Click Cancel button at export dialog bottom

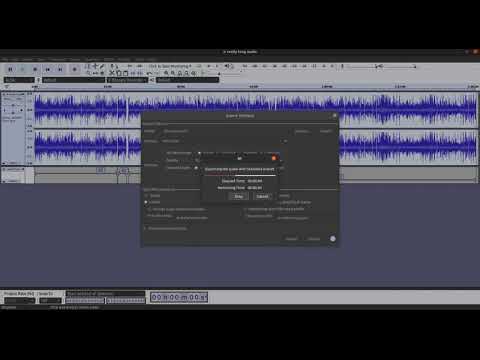pyautogui.click(x=291, y=239)
